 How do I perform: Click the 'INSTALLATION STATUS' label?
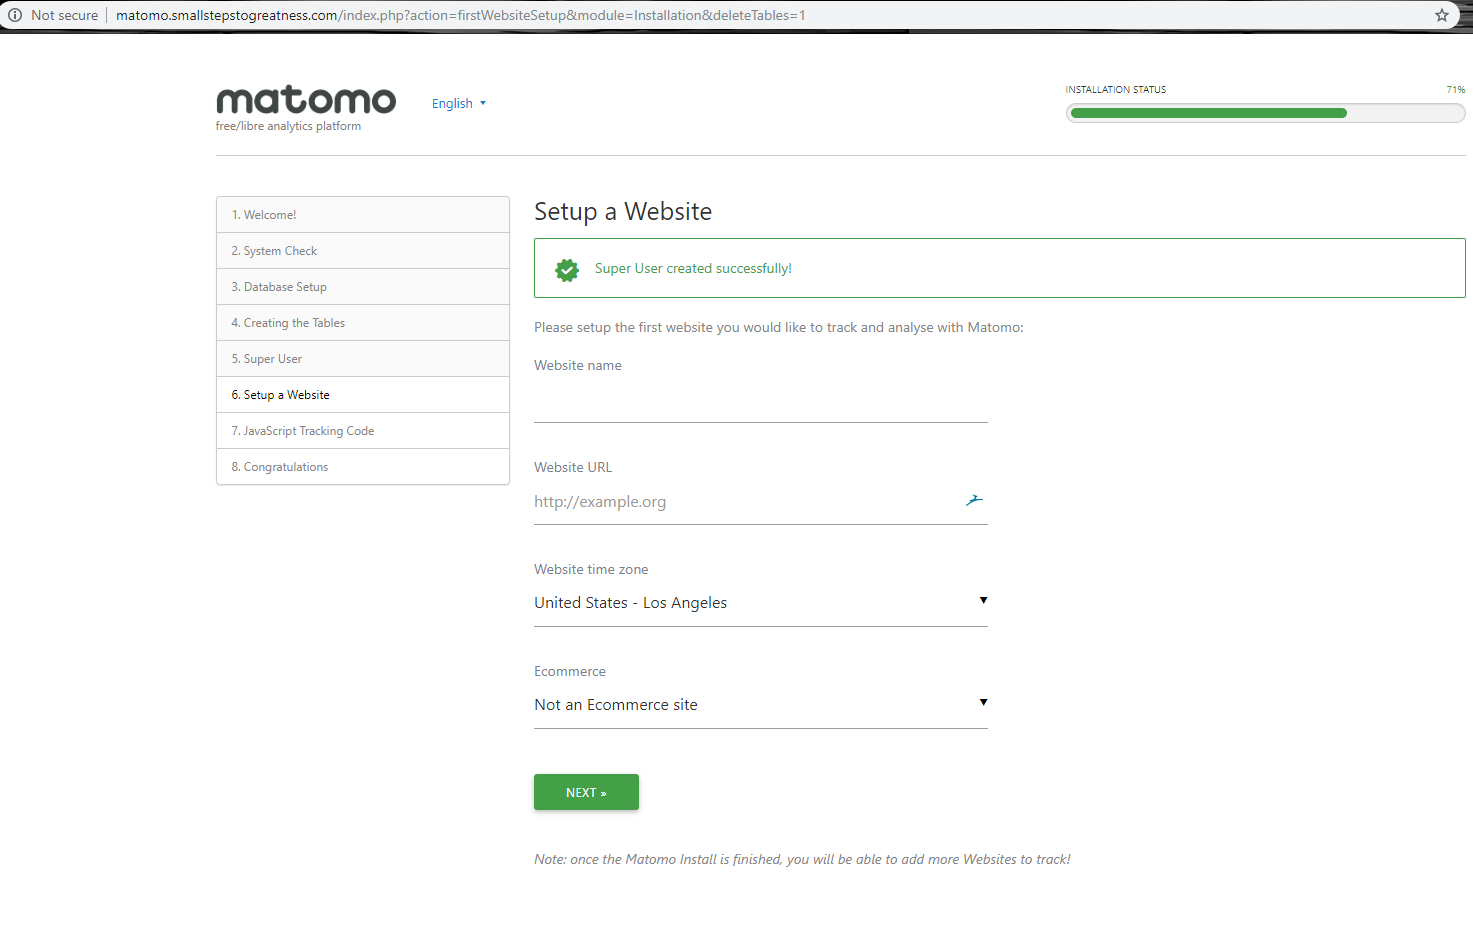click(x=1115, y=90)
